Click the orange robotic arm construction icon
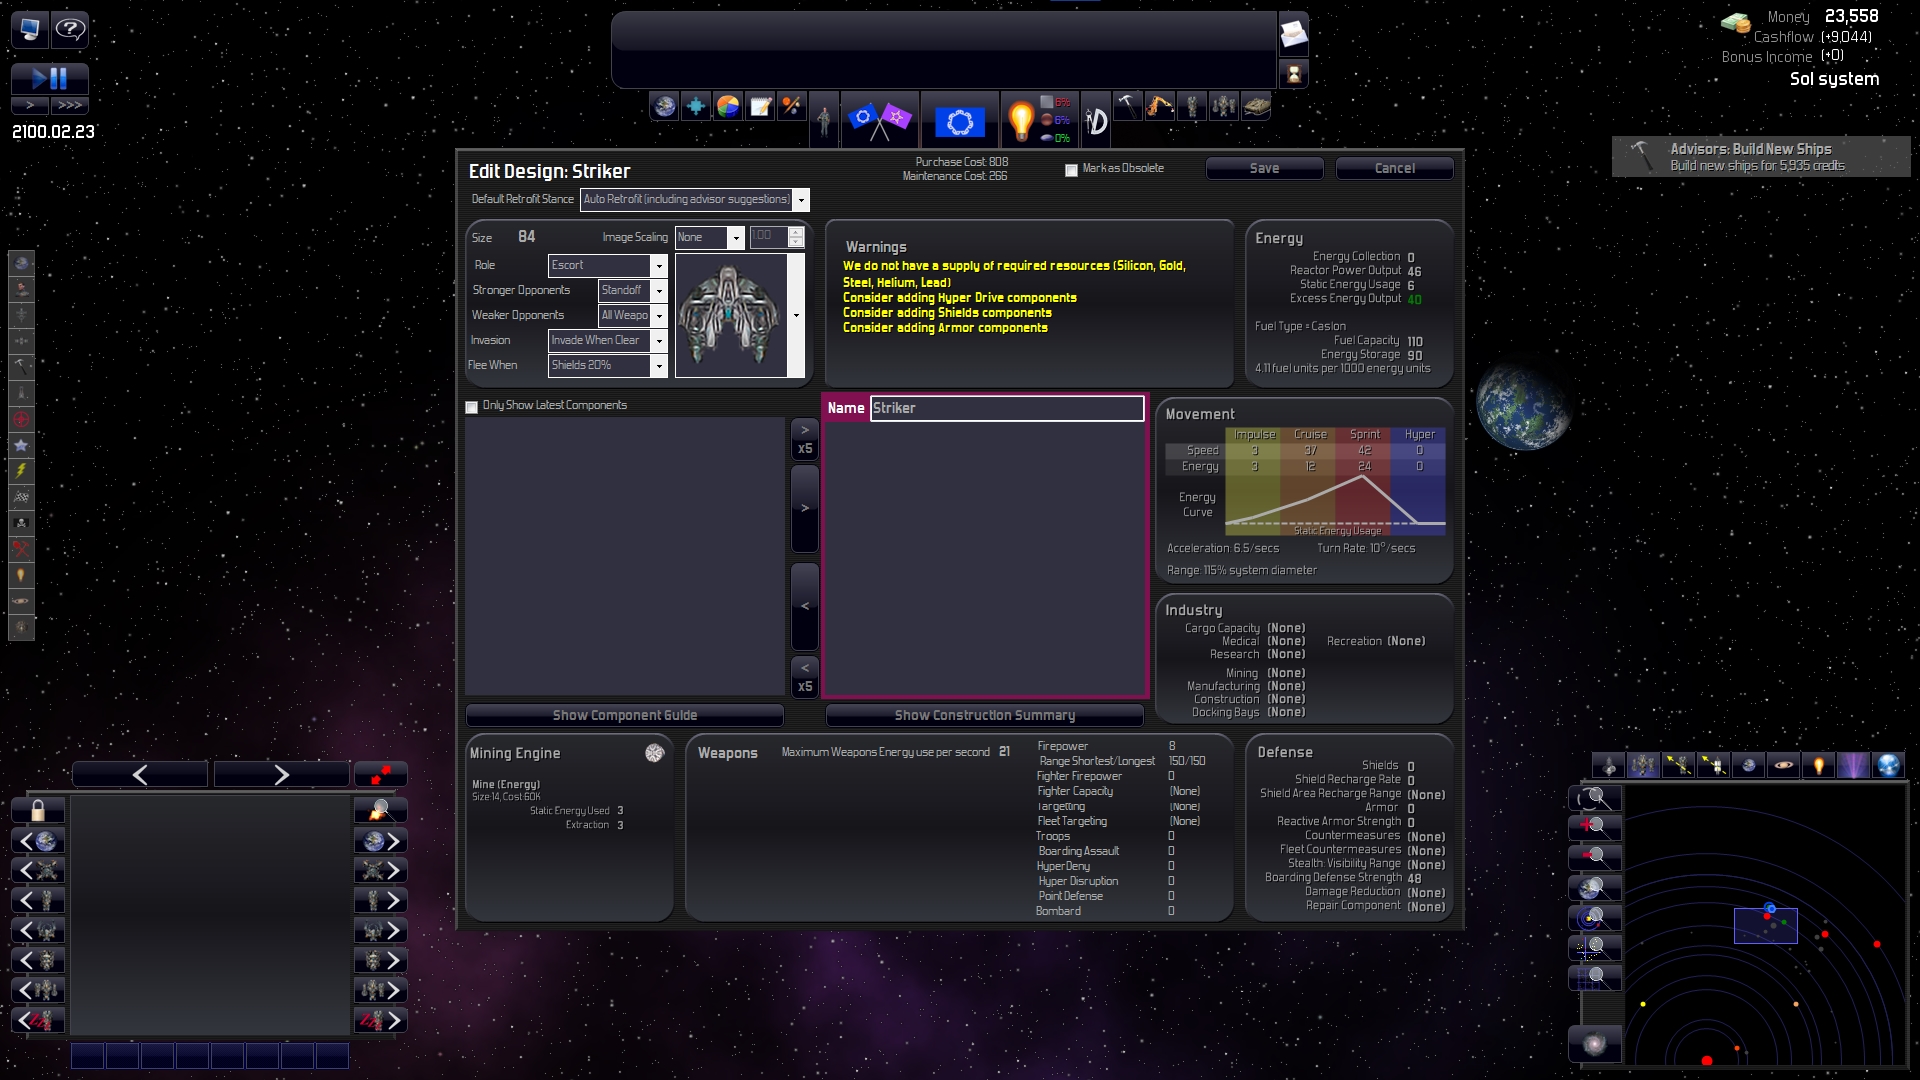The width and height of the screenshot is (1920, 1080). tap(1160, 106)
